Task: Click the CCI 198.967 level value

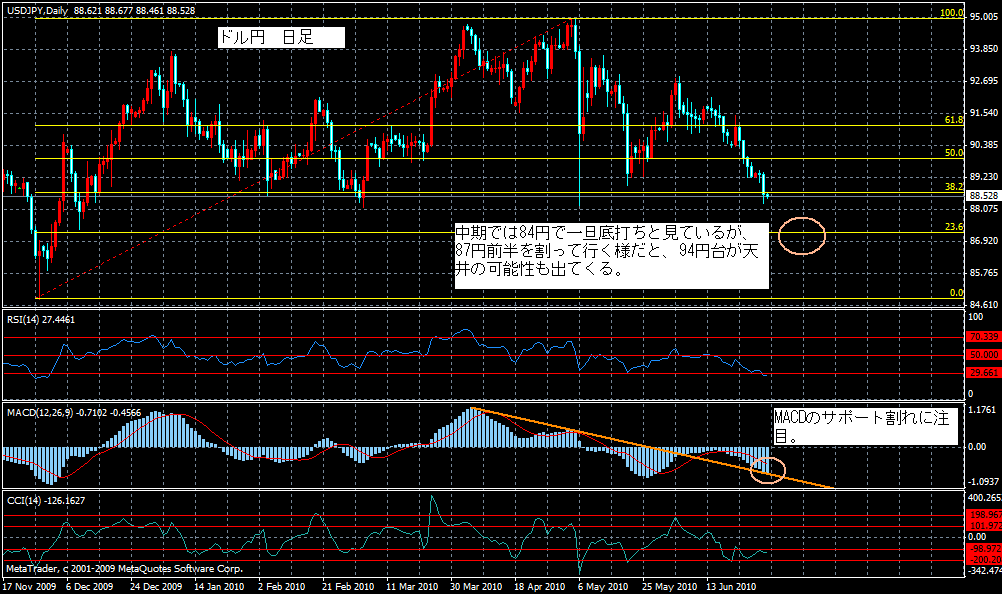Action: pos(985,514)
